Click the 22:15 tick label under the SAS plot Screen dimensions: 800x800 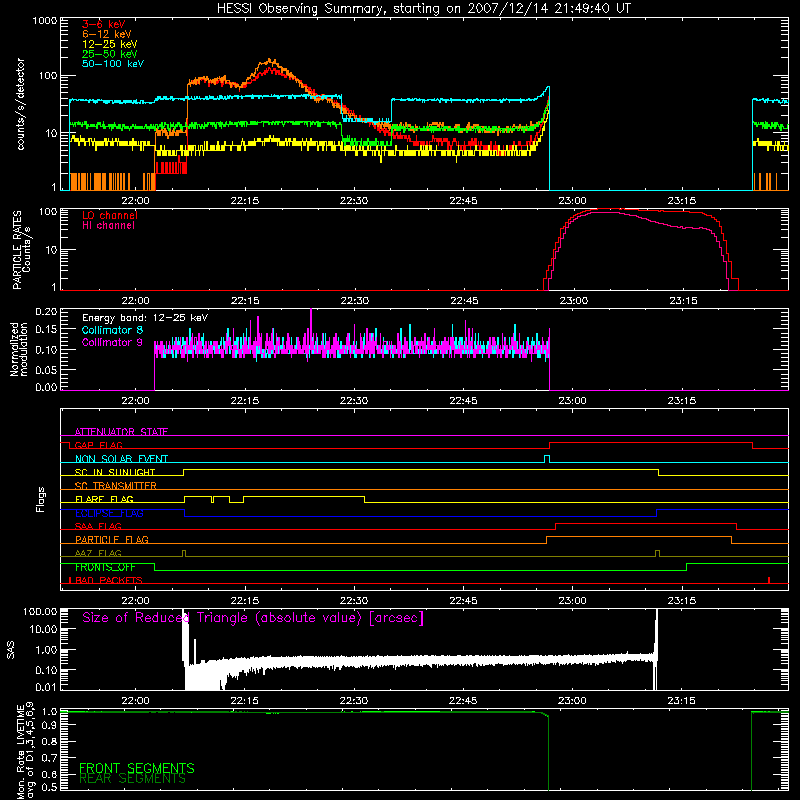coord(244,701)
